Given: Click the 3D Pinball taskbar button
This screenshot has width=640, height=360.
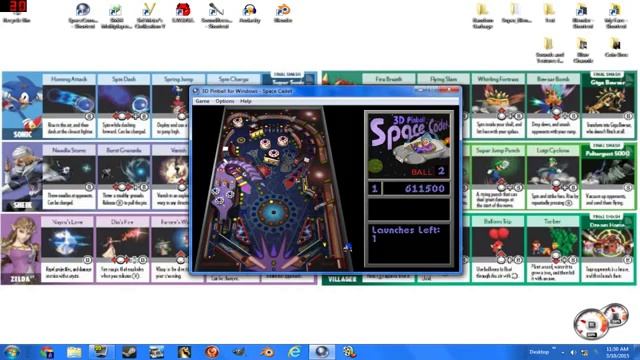Looking at the screenshot, I should (x=322, y=352).
